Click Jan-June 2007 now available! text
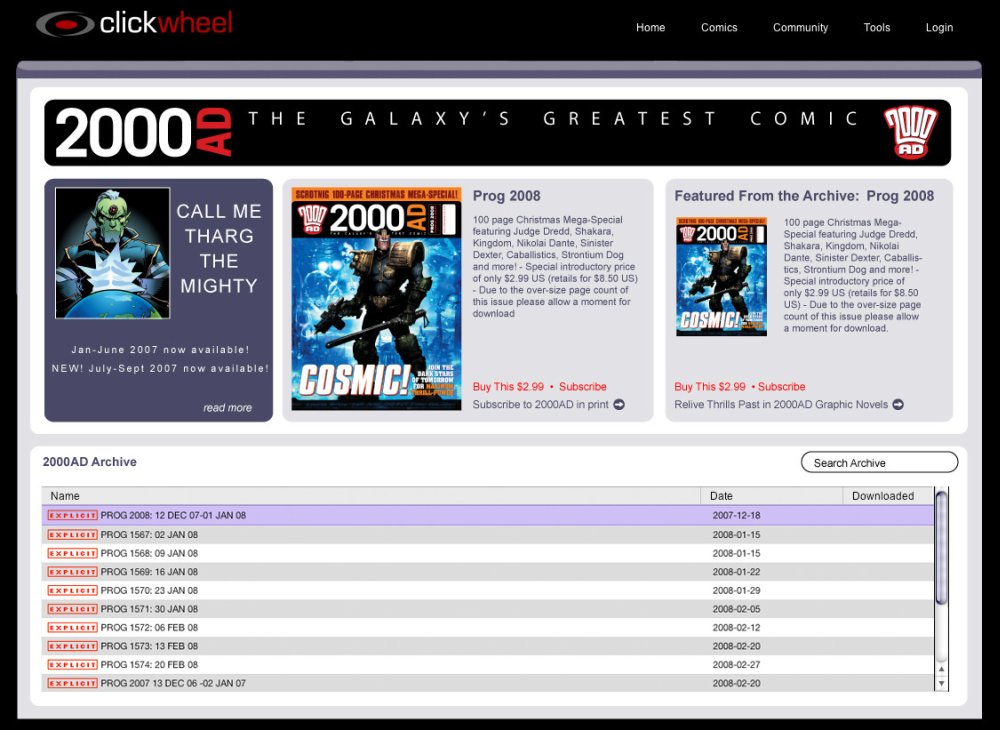This screenshot has height=730, width=1000. tap(160, 349)
